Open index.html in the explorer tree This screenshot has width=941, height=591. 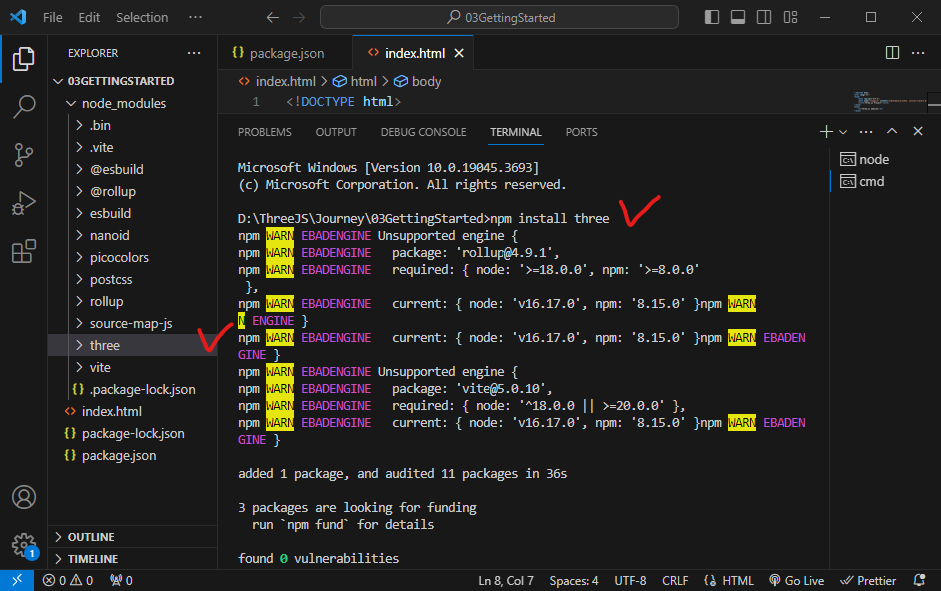(133, 411)
